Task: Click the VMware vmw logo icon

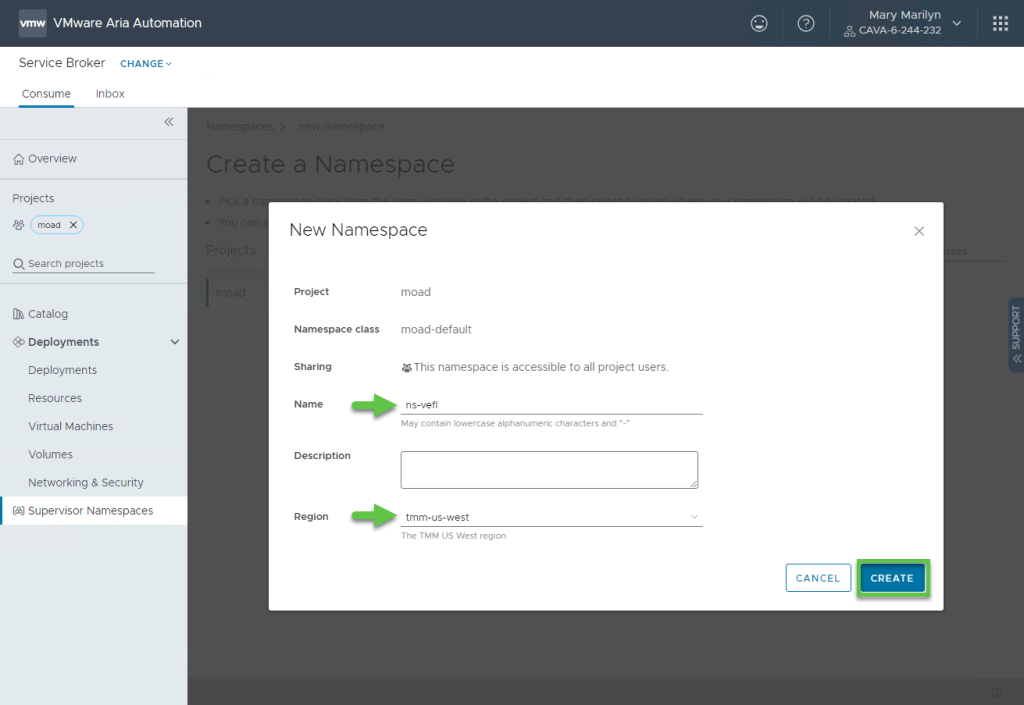Action: pos(32,23)
